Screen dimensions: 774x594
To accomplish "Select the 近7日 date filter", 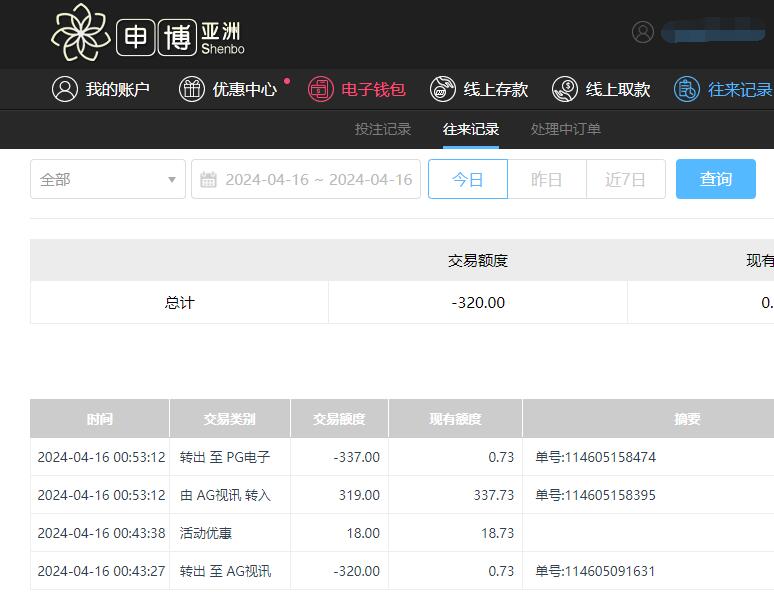I will point(626,179).
